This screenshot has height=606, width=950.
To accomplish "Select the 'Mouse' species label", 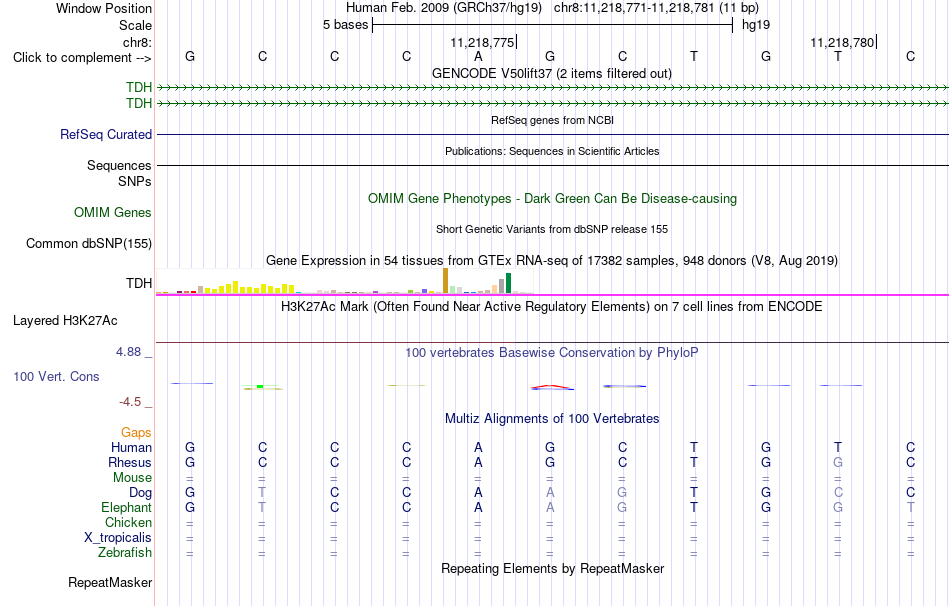I will 133,478.
